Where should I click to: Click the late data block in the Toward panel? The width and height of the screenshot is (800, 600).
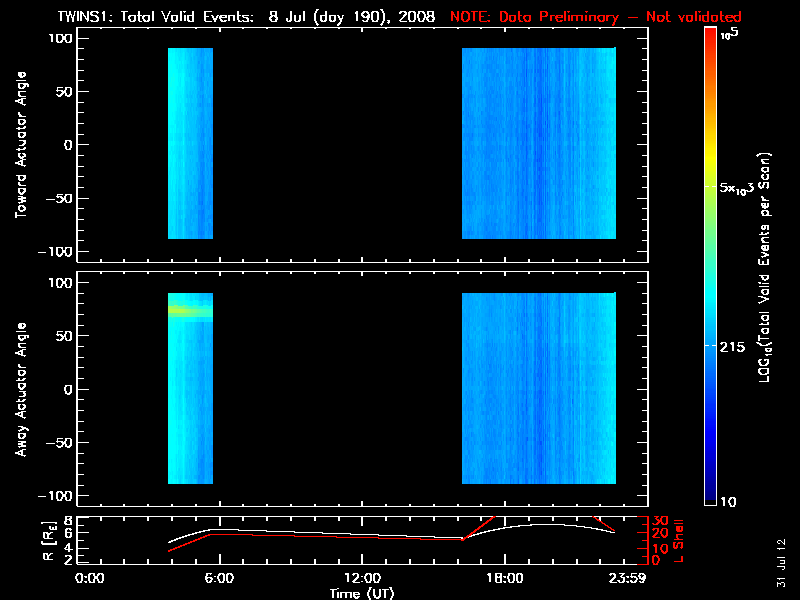[x=539, y=143]
